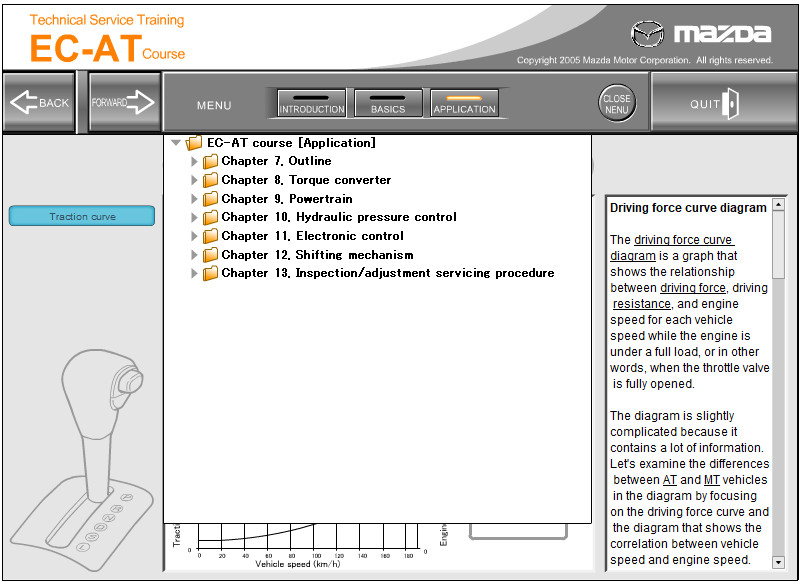
Task: Click the Chapter 12 folder icon
Action: pos(210,254)
